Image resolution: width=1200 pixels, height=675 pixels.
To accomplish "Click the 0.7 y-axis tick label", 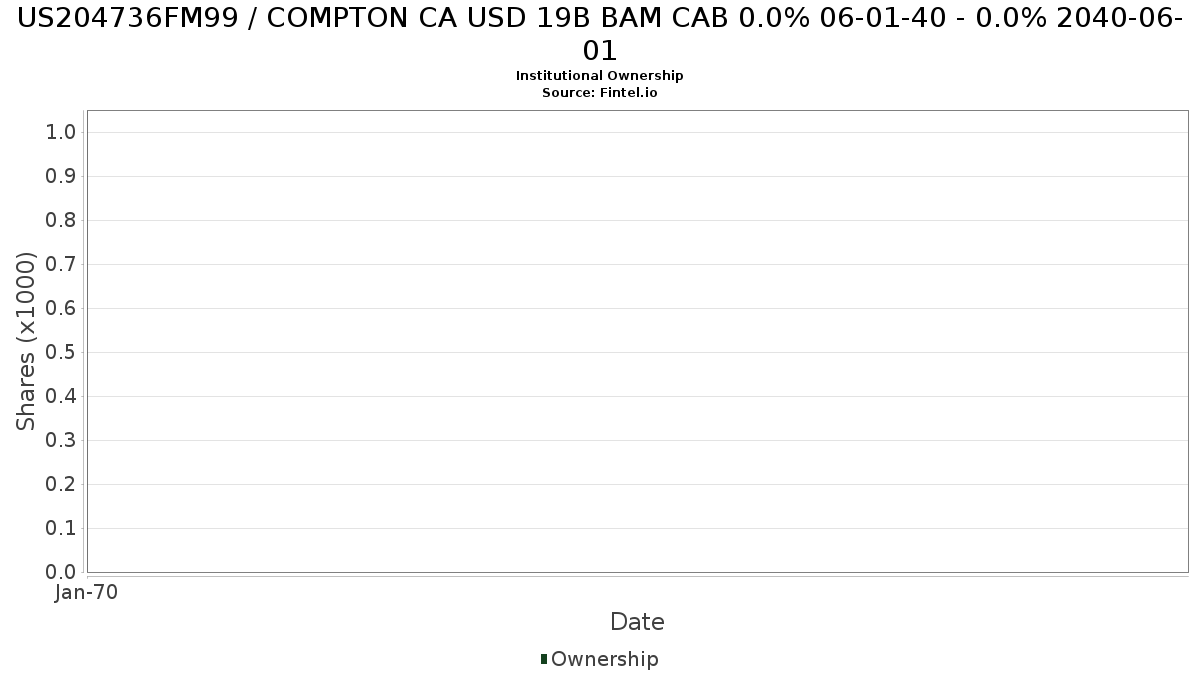I will pos(61,265).
